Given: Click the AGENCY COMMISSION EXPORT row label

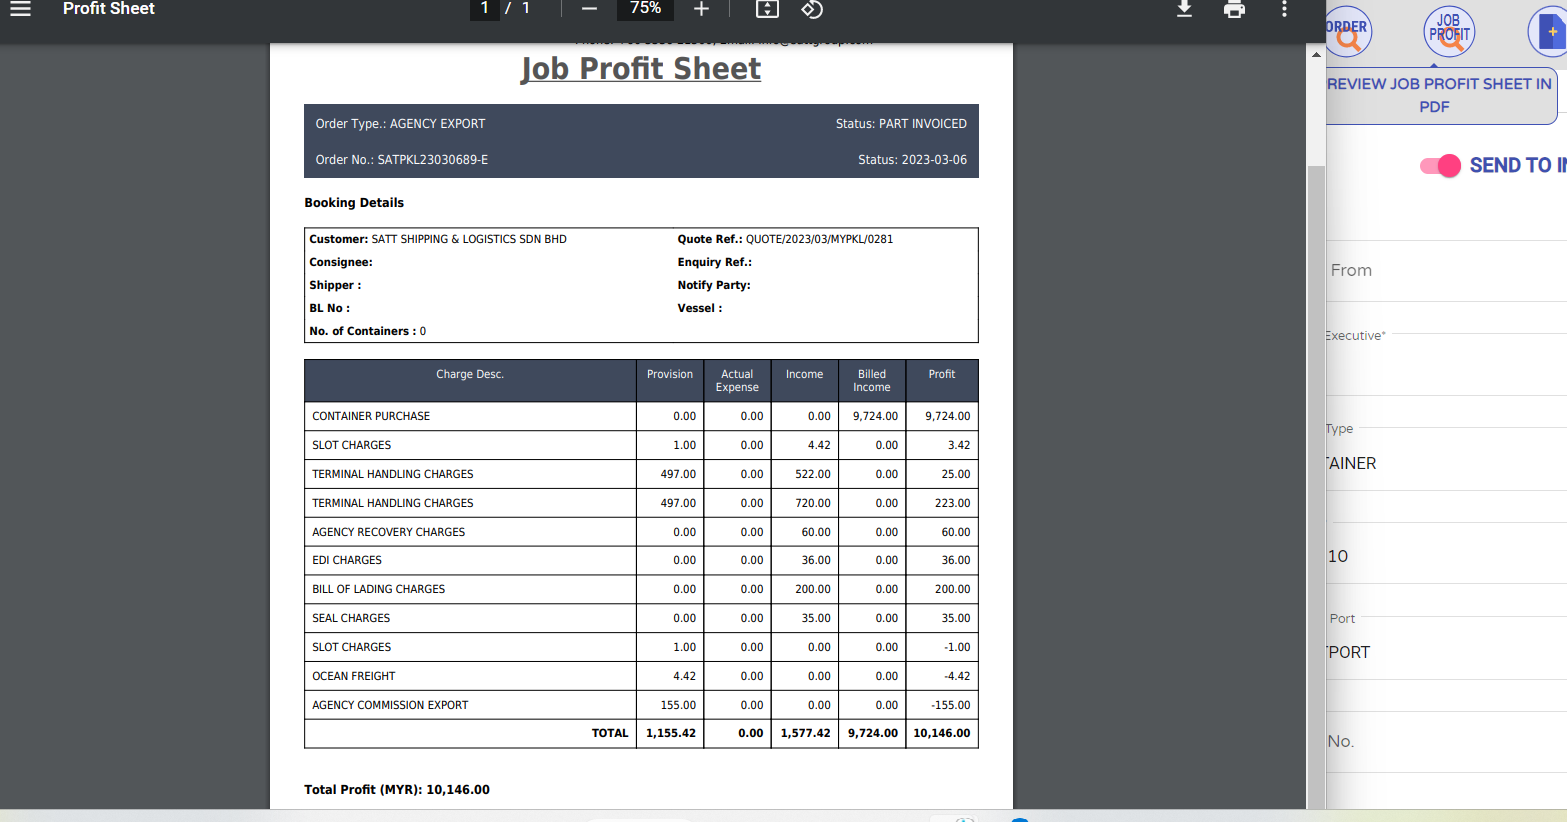Looking at the screenshot, I should pyautogui.click(x=390, y=705).
